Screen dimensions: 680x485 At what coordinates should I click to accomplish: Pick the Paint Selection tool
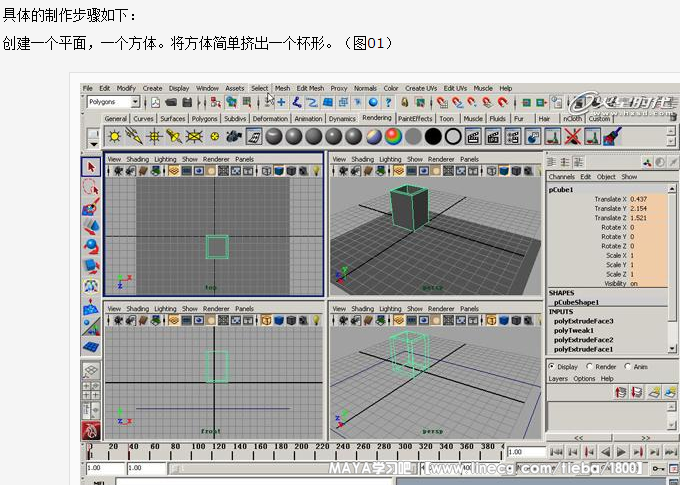[x=91, y=207]
